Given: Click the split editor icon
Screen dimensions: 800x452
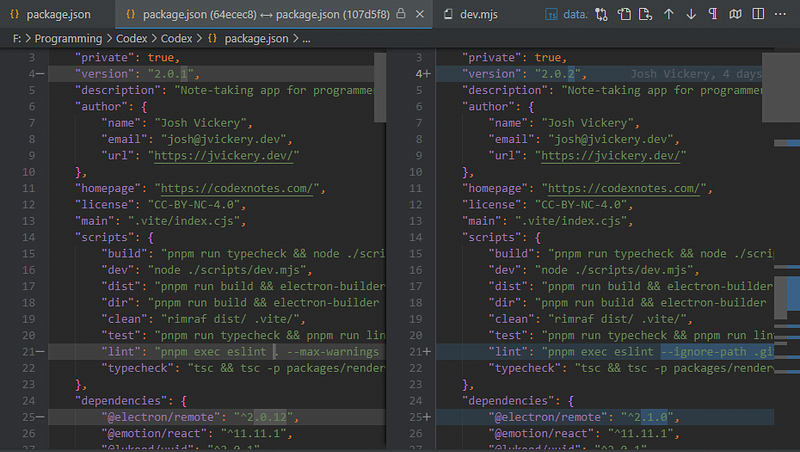Looking at the screenshot, I should point(759,15).
